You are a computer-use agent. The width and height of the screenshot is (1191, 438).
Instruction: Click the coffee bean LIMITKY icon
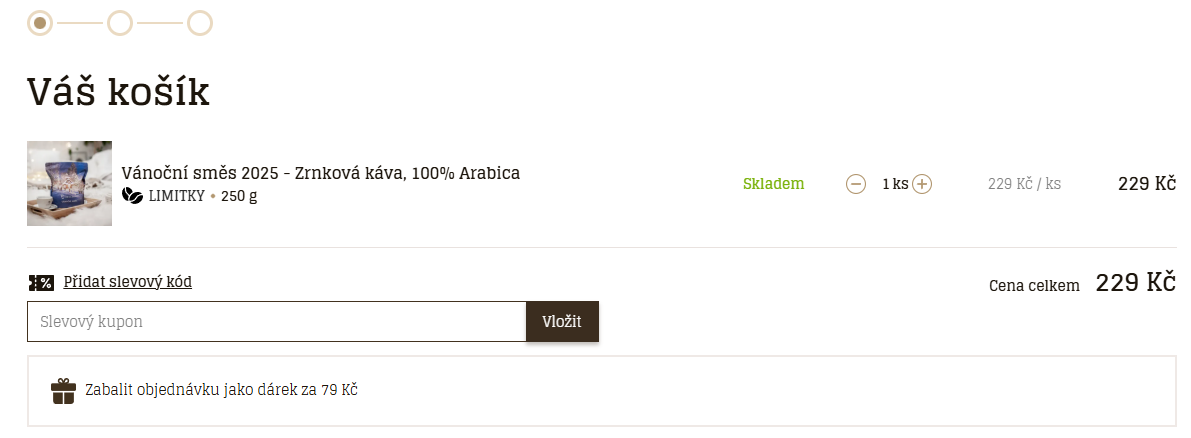pyautogui.click(x=132, y=196)
